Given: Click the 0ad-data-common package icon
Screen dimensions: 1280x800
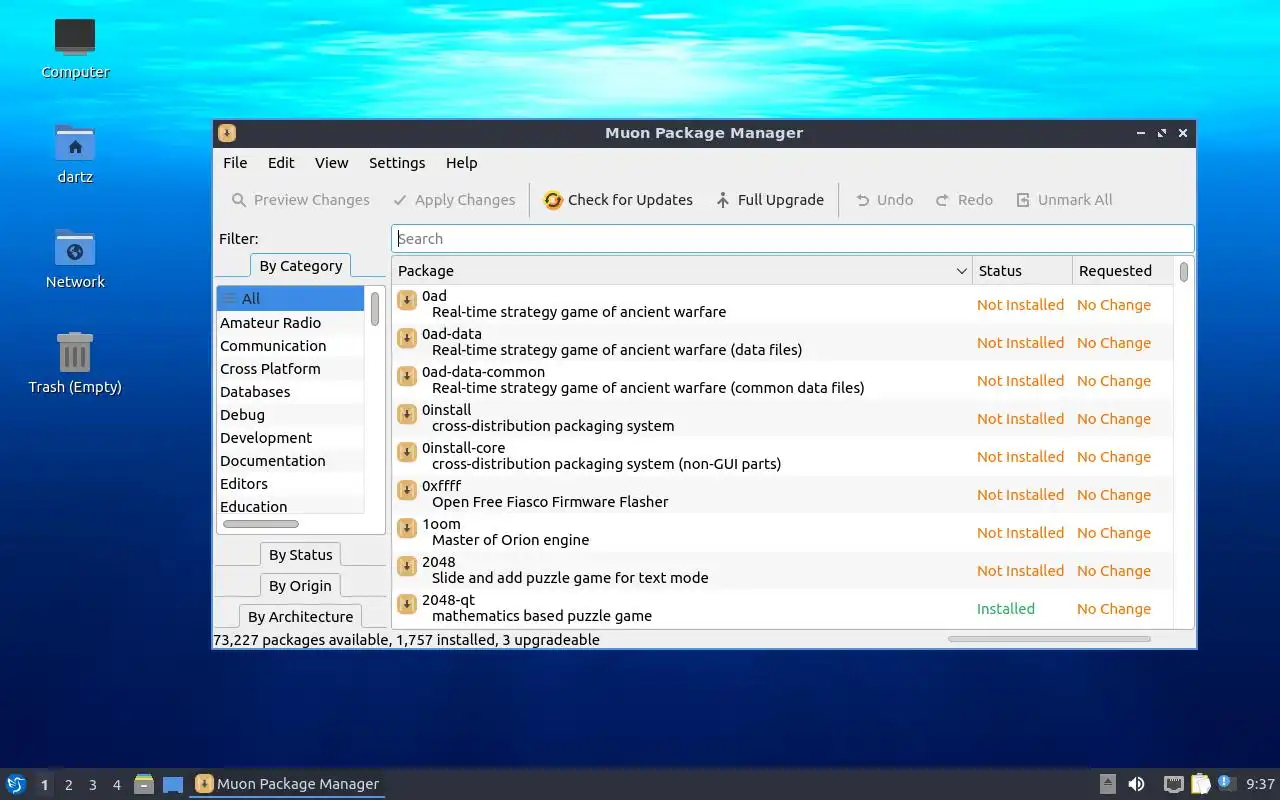Looking at the screenshot, I should click(407, 377).
